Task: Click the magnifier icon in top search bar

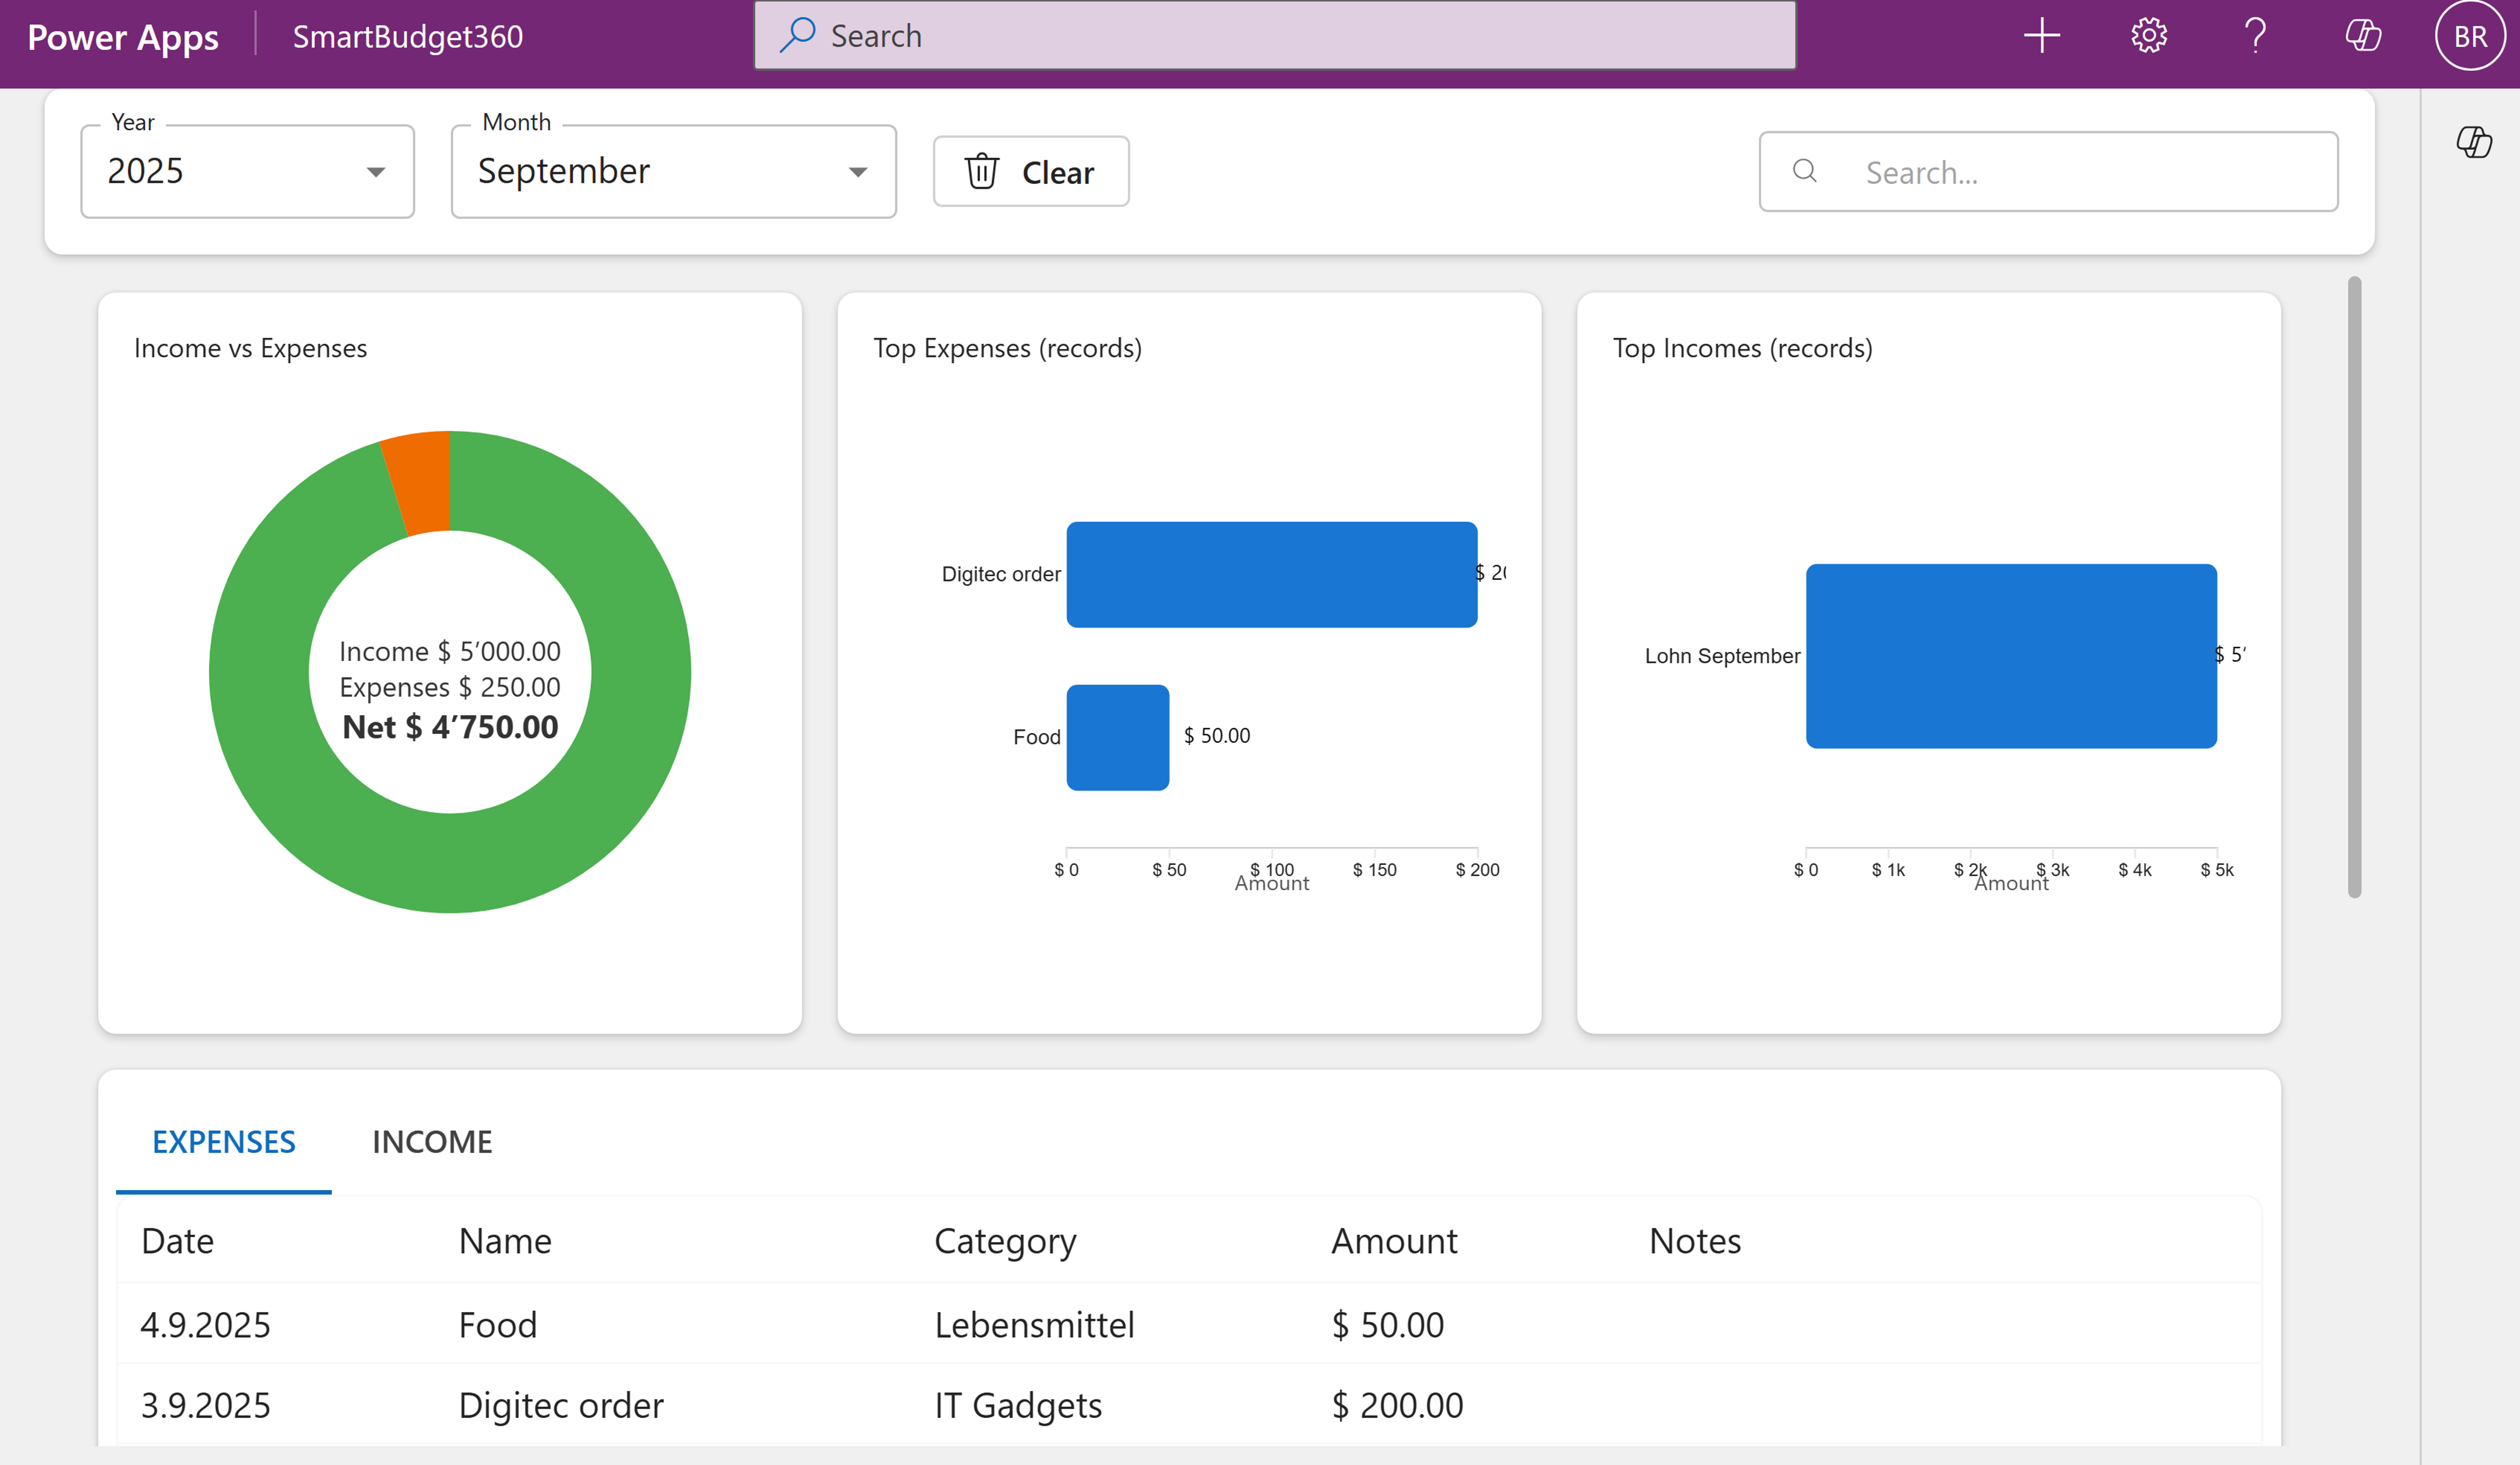Action: (x=797, y=35)
